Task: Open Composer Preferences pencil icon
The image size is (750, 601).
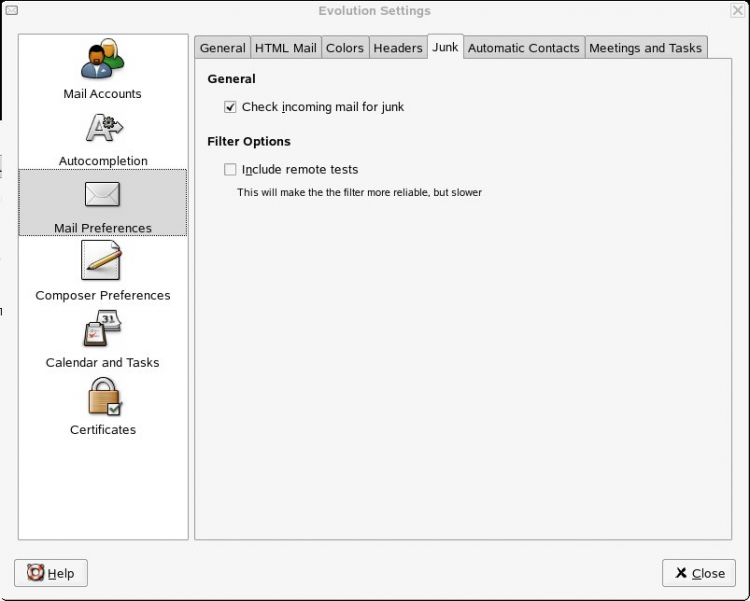Action: (x=102, y=262)
